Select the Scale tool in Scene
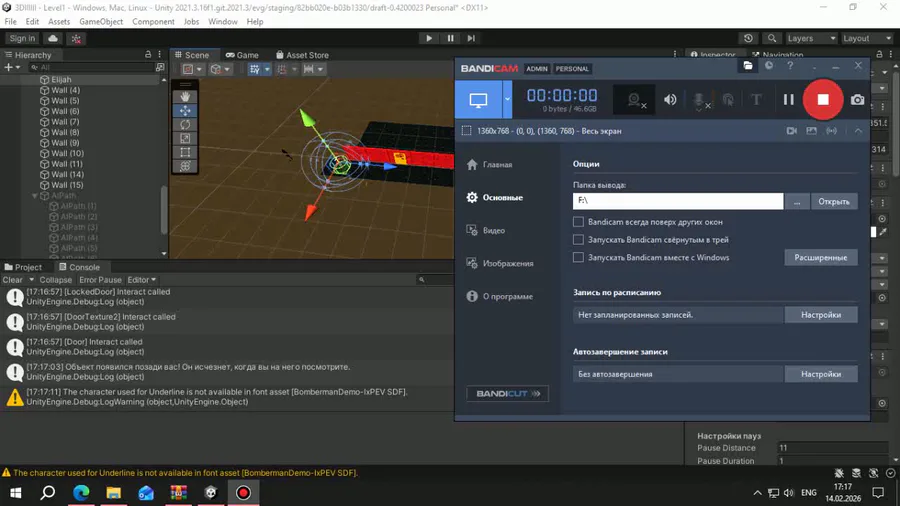The width and height of the screenshot is (900, 506). [185, 138]
